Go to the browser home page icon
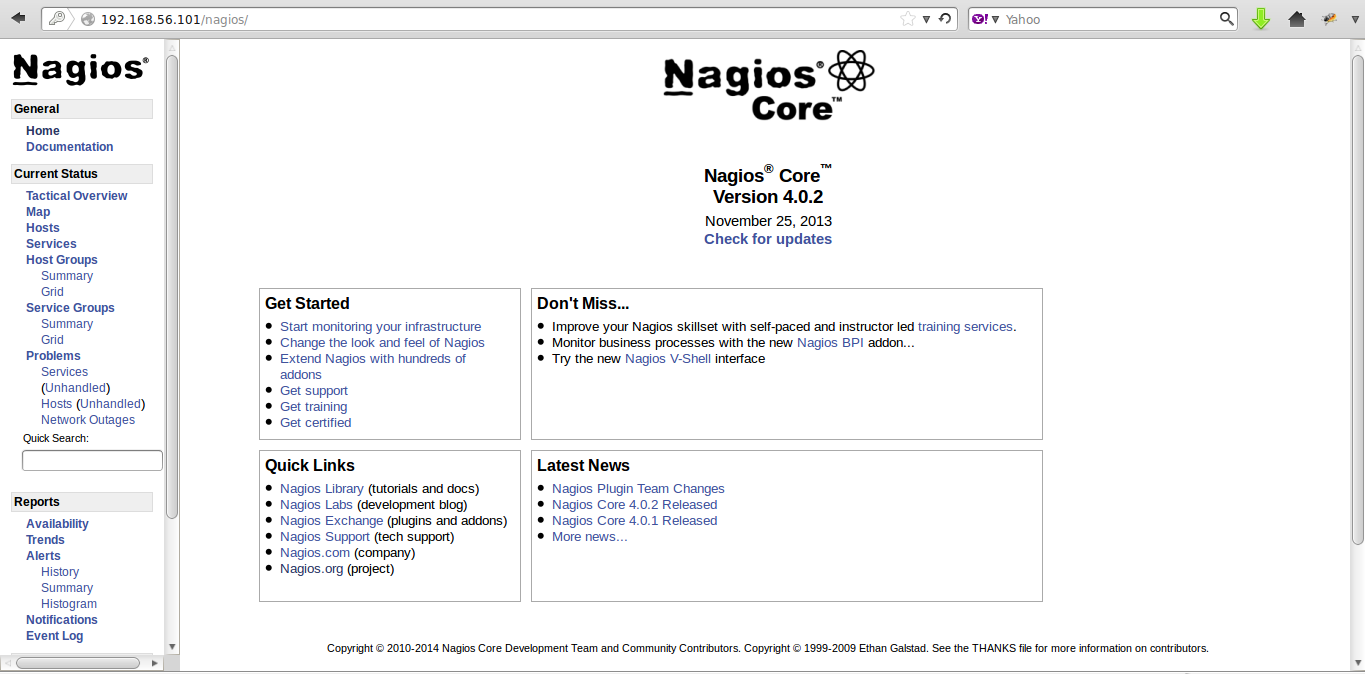 1297,19
